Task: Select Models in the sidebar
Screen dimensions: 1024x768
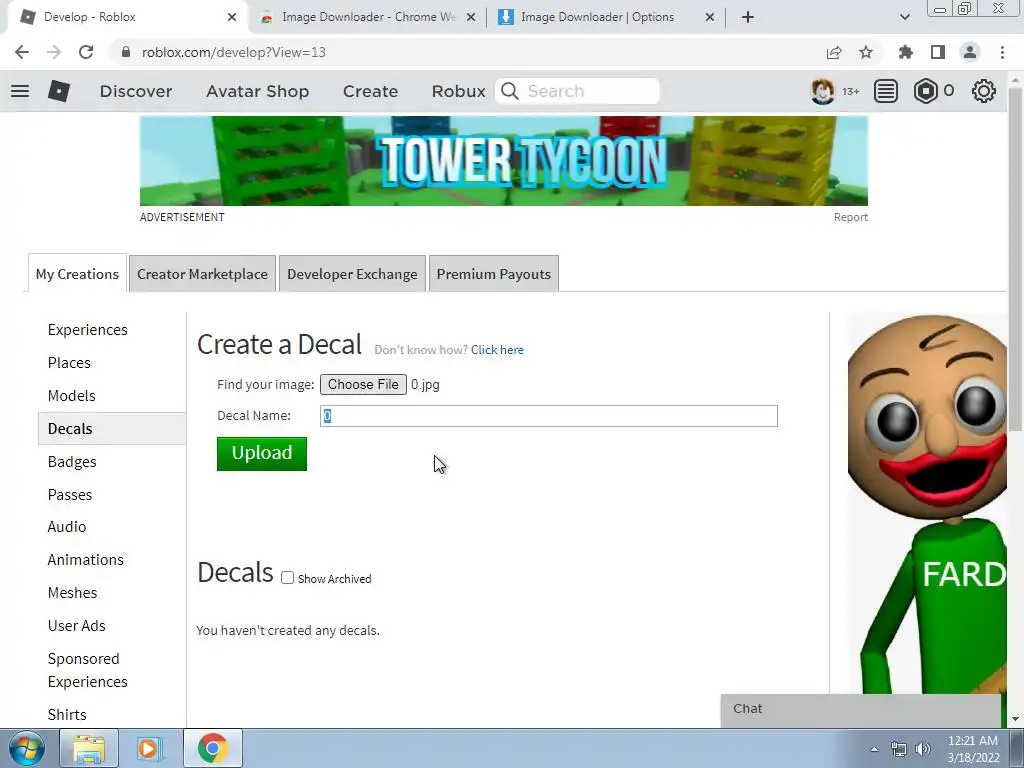Action: [71, 396]
